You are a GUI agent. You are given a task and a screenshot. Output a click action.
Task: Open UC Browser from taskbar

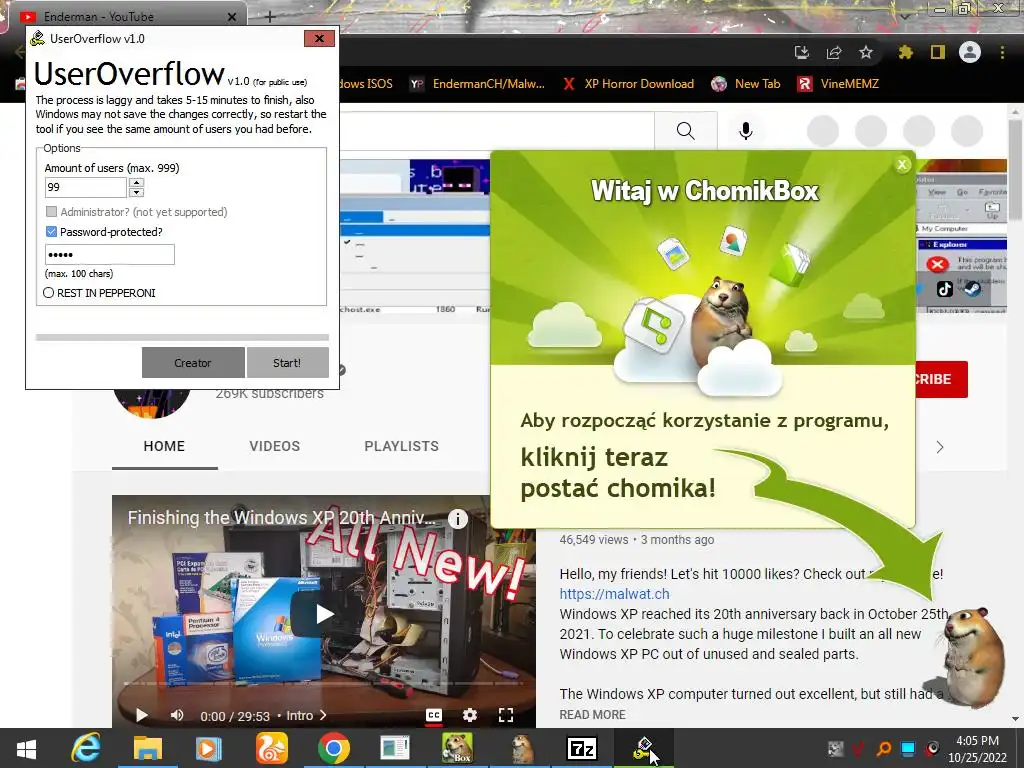click(x=271, y=748)
